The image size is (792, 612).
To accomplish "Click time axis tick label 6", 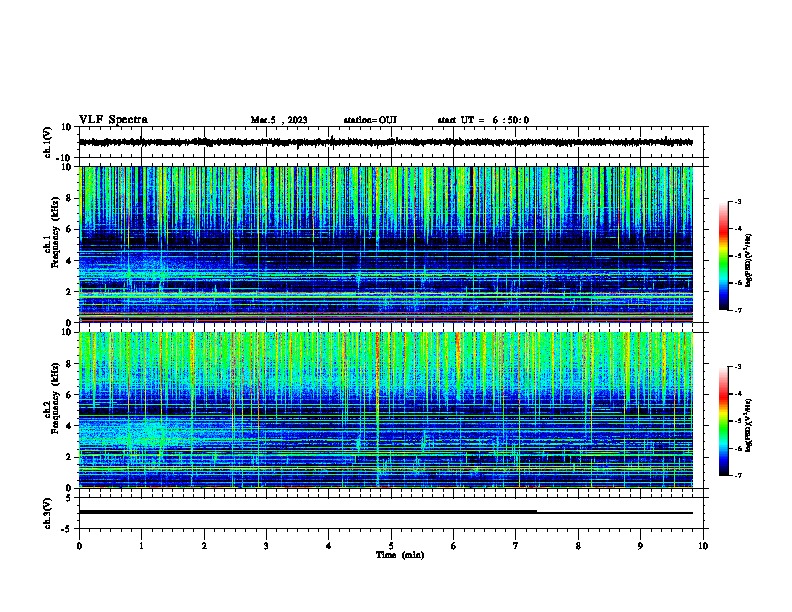I will pos(454,545).
